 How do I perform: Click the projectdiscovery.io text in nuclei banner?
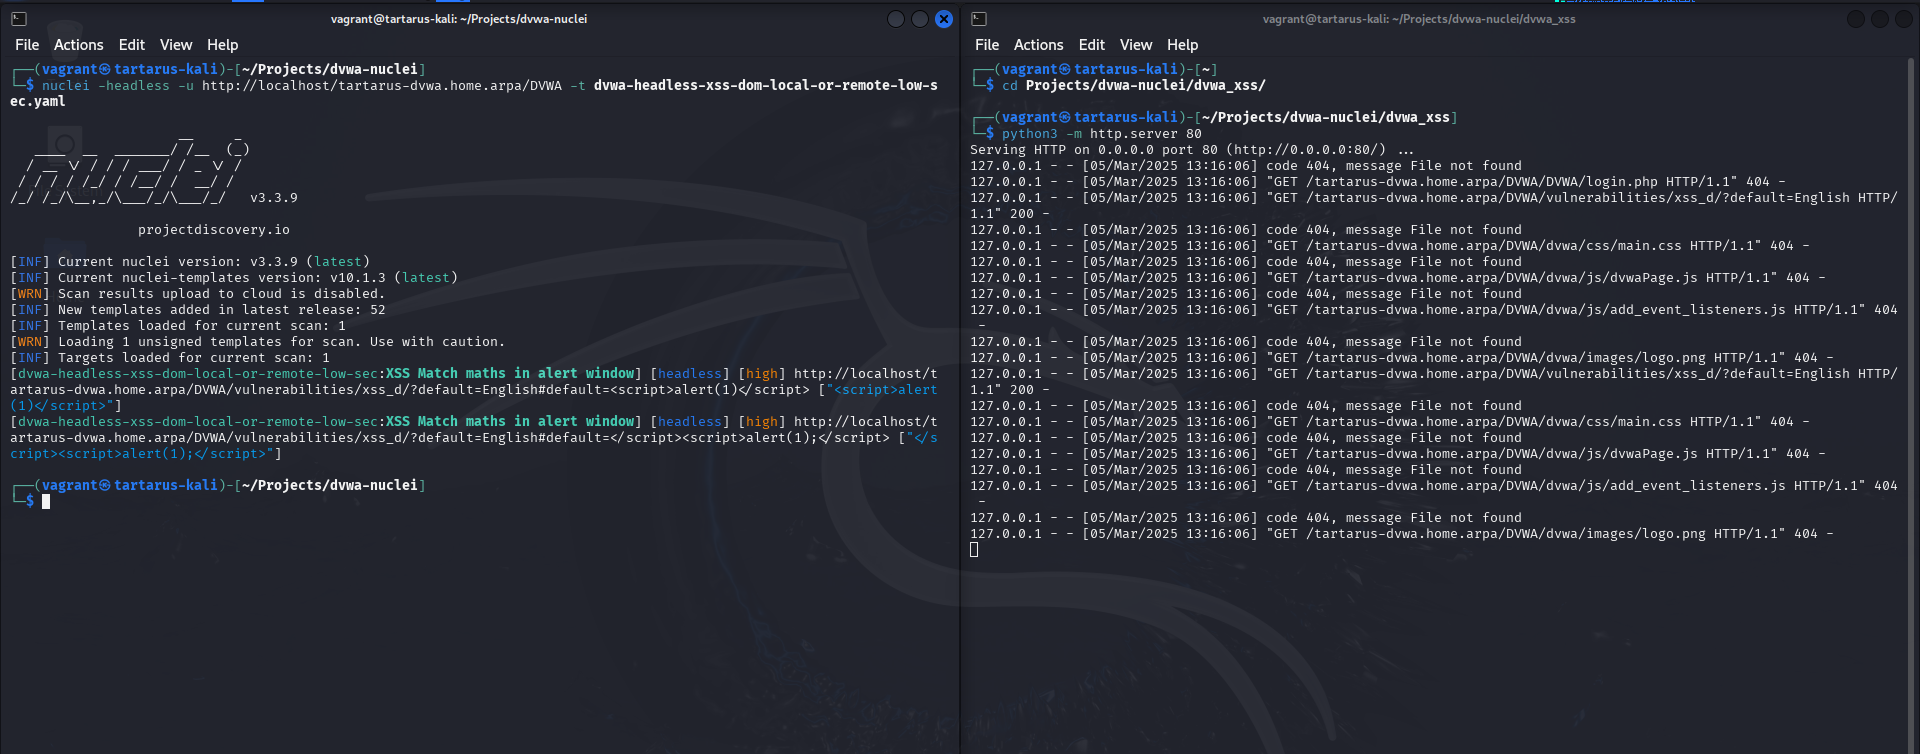213,230
